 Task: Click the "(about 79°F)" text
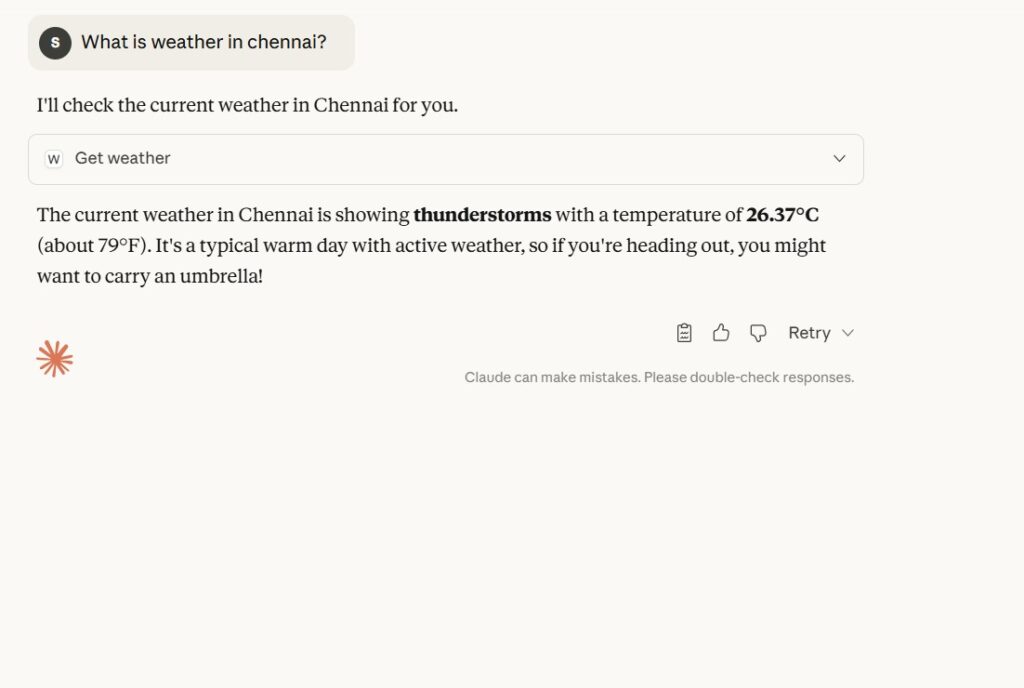point(93,245)
